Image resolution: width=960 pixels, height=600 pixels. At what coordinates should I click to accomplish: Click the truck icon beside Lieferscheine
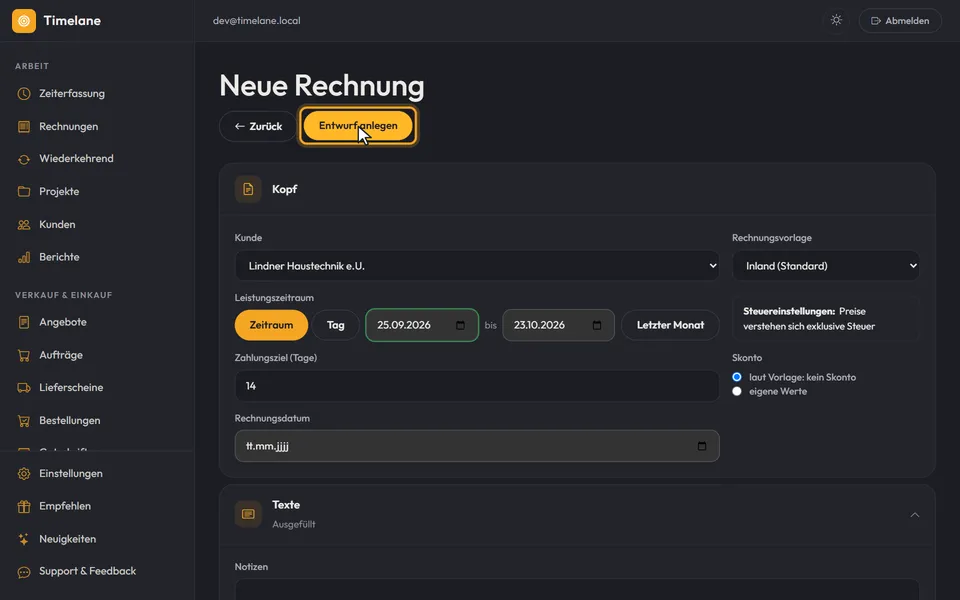24,388
